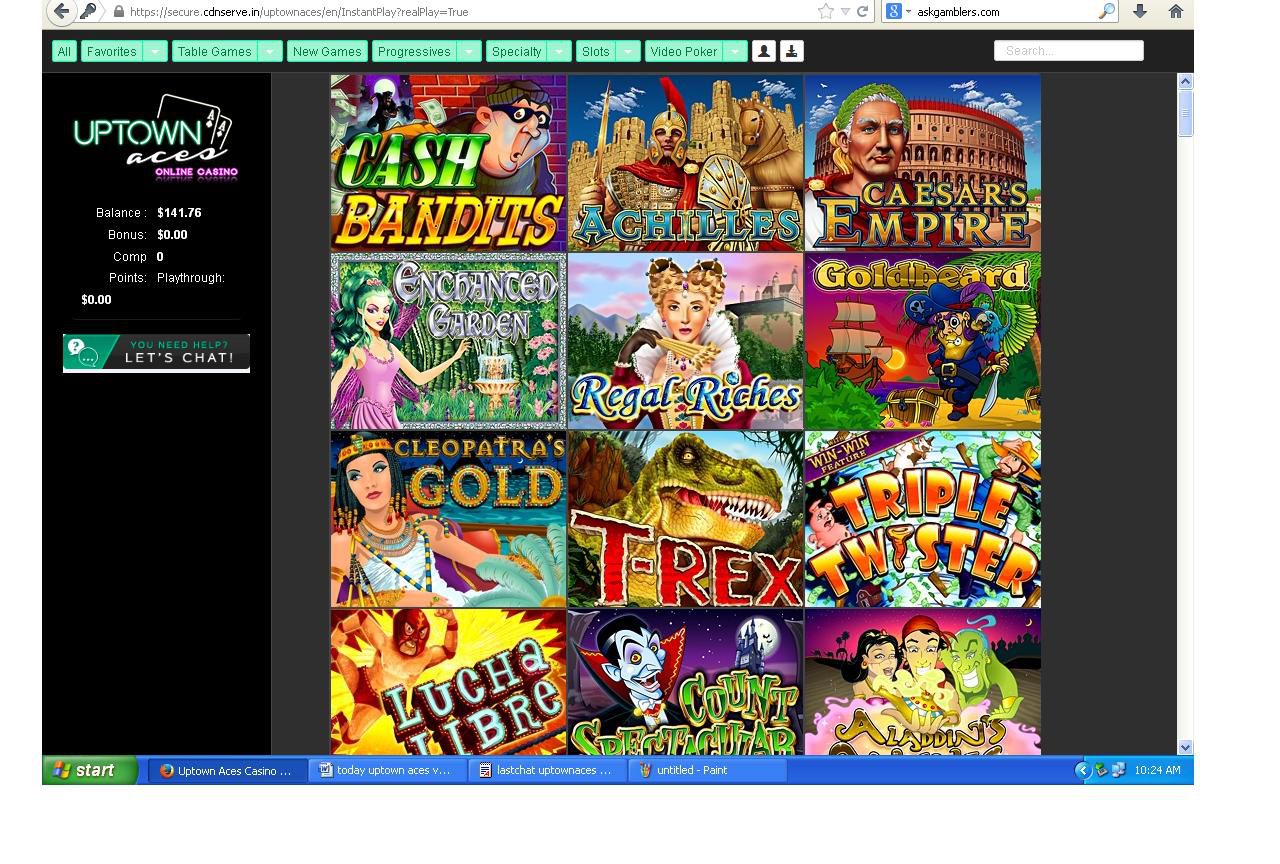The height and width of the screenshot is (864, 1280).
Task: Click the scrollbar down arrow
Action: [x=1186, y=747]
